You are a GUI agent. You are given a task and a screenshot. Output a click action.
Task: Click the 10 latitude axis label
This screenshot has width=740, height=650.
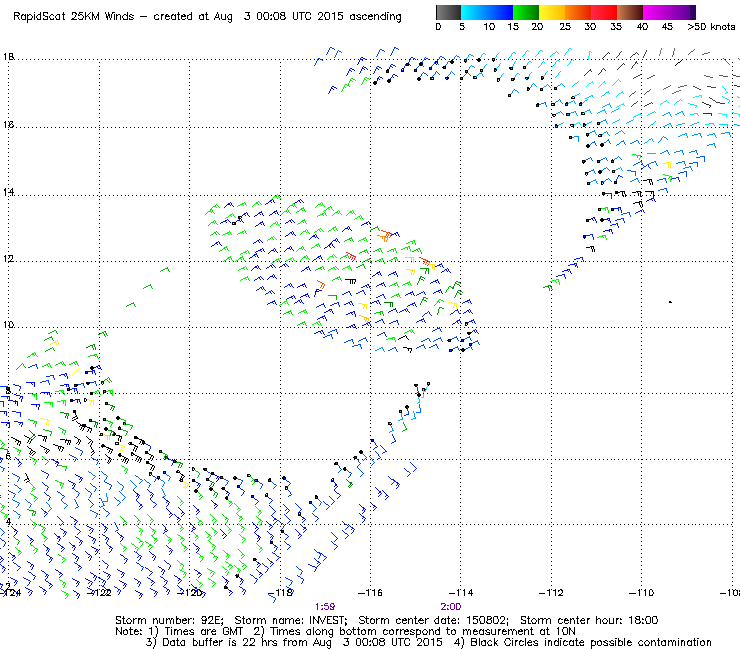point(8,325)
